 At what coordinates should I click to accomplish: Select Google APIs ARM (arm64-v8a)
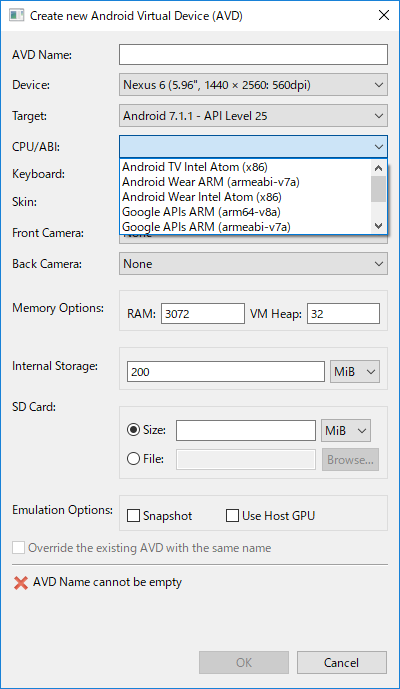coord(245,212)
